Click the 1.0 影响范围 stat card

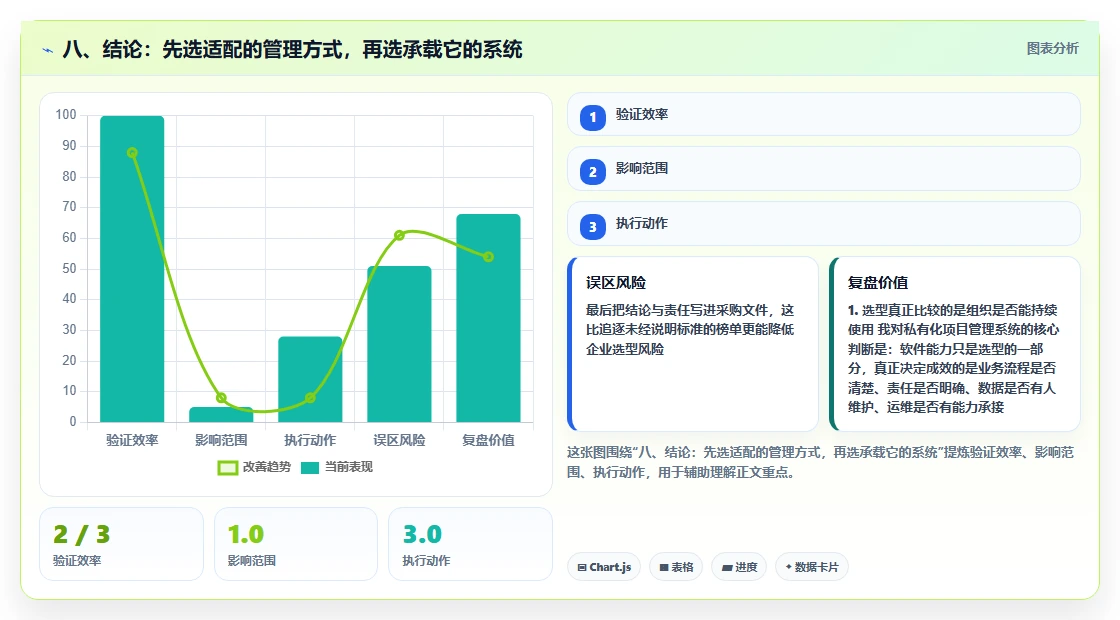click(x=296, y=544)
